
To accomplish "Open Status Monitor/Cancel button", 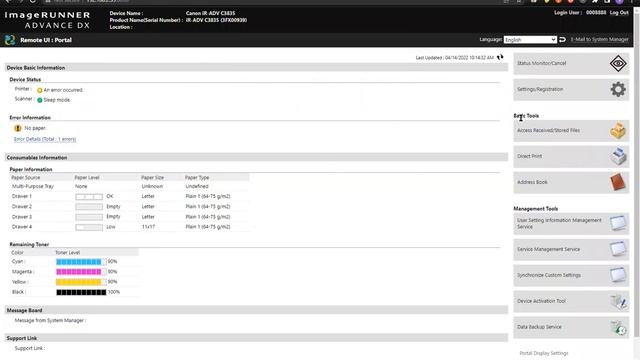I will (x=571, y=64).
